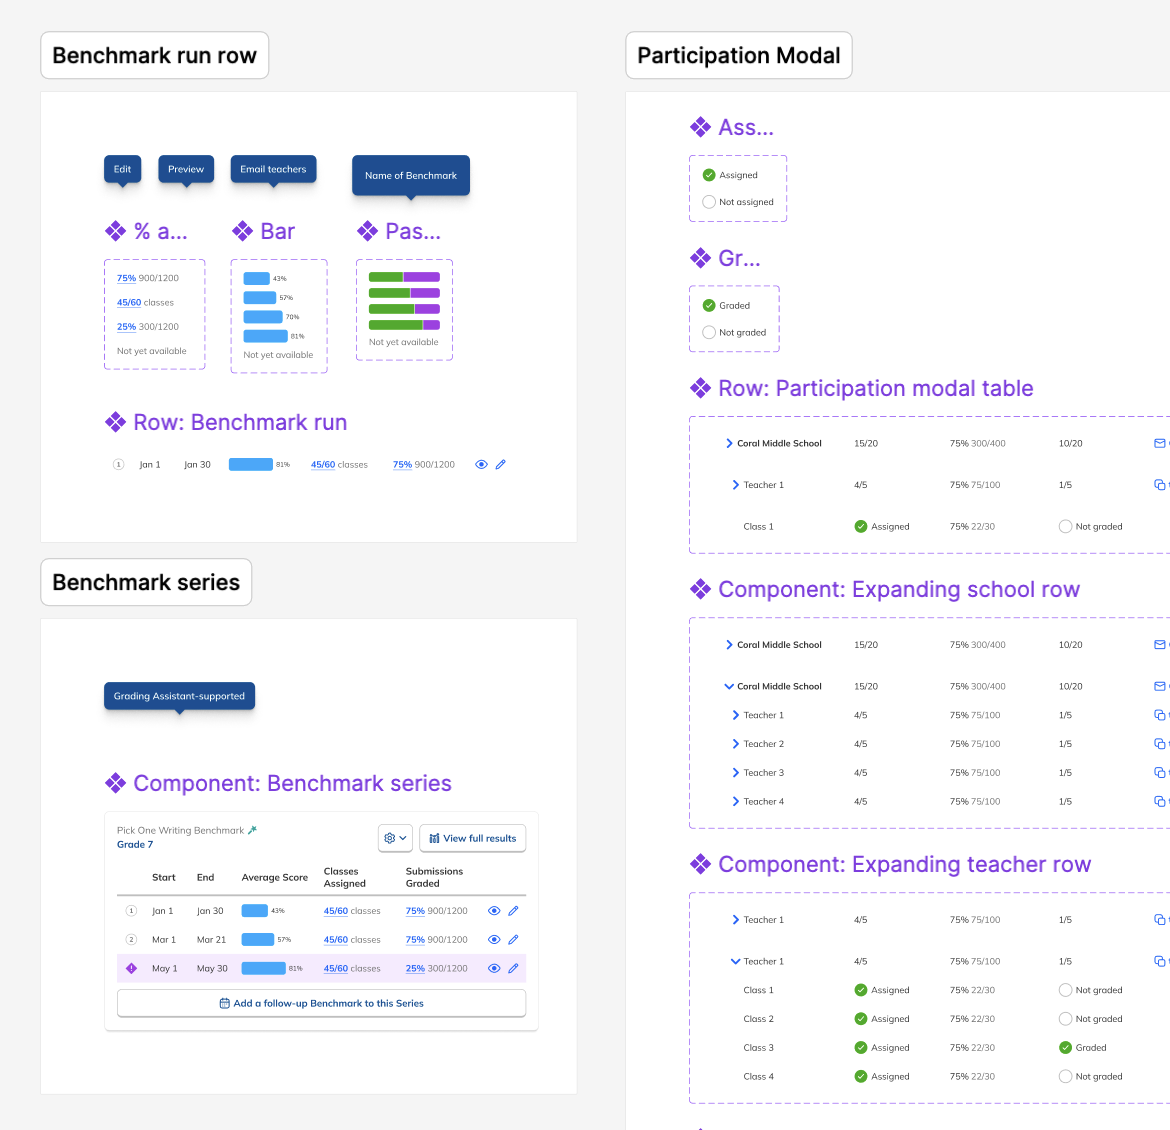This screenshot has height=1130, width=1170.
Task: Click the 57% score bar in Mar 1 row
Action: point(258,940)
